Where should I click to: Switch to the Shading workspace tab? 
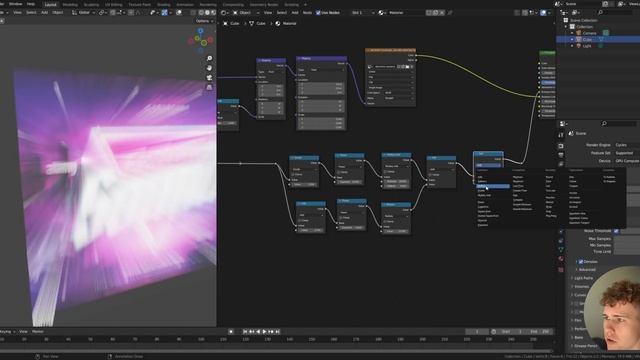pos(163,4)
